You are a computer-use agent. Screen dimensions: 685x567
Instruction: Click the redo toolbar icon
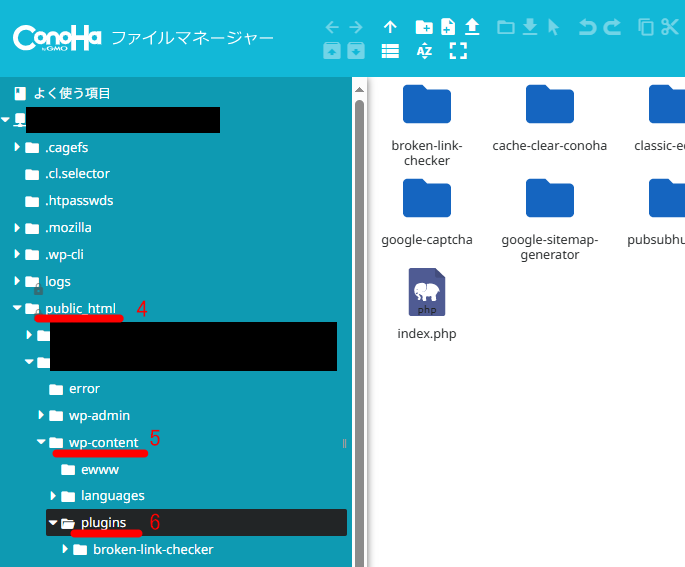click(x=612, y=27)
